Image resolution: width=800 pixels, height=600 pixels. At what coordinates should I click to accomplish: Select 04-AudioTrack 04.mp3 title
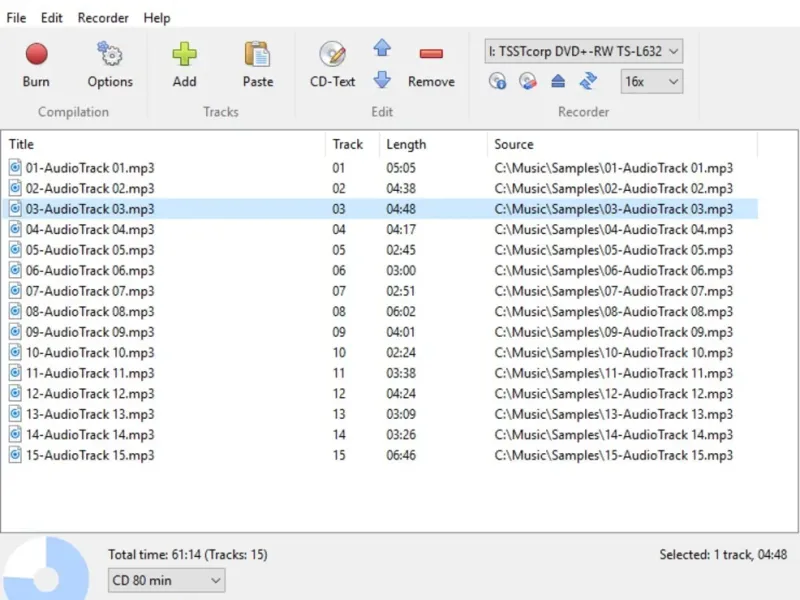click(90, 230)
